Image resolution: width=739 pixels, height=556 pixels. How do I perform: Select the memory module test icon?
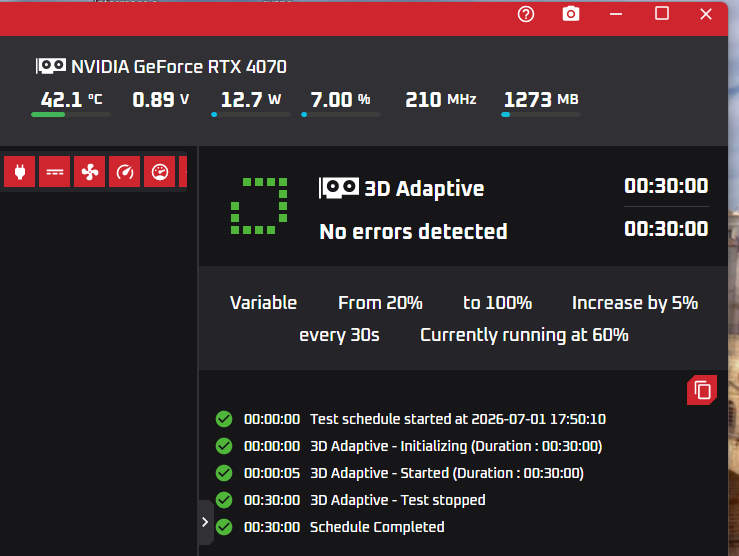tap(55, 172)
